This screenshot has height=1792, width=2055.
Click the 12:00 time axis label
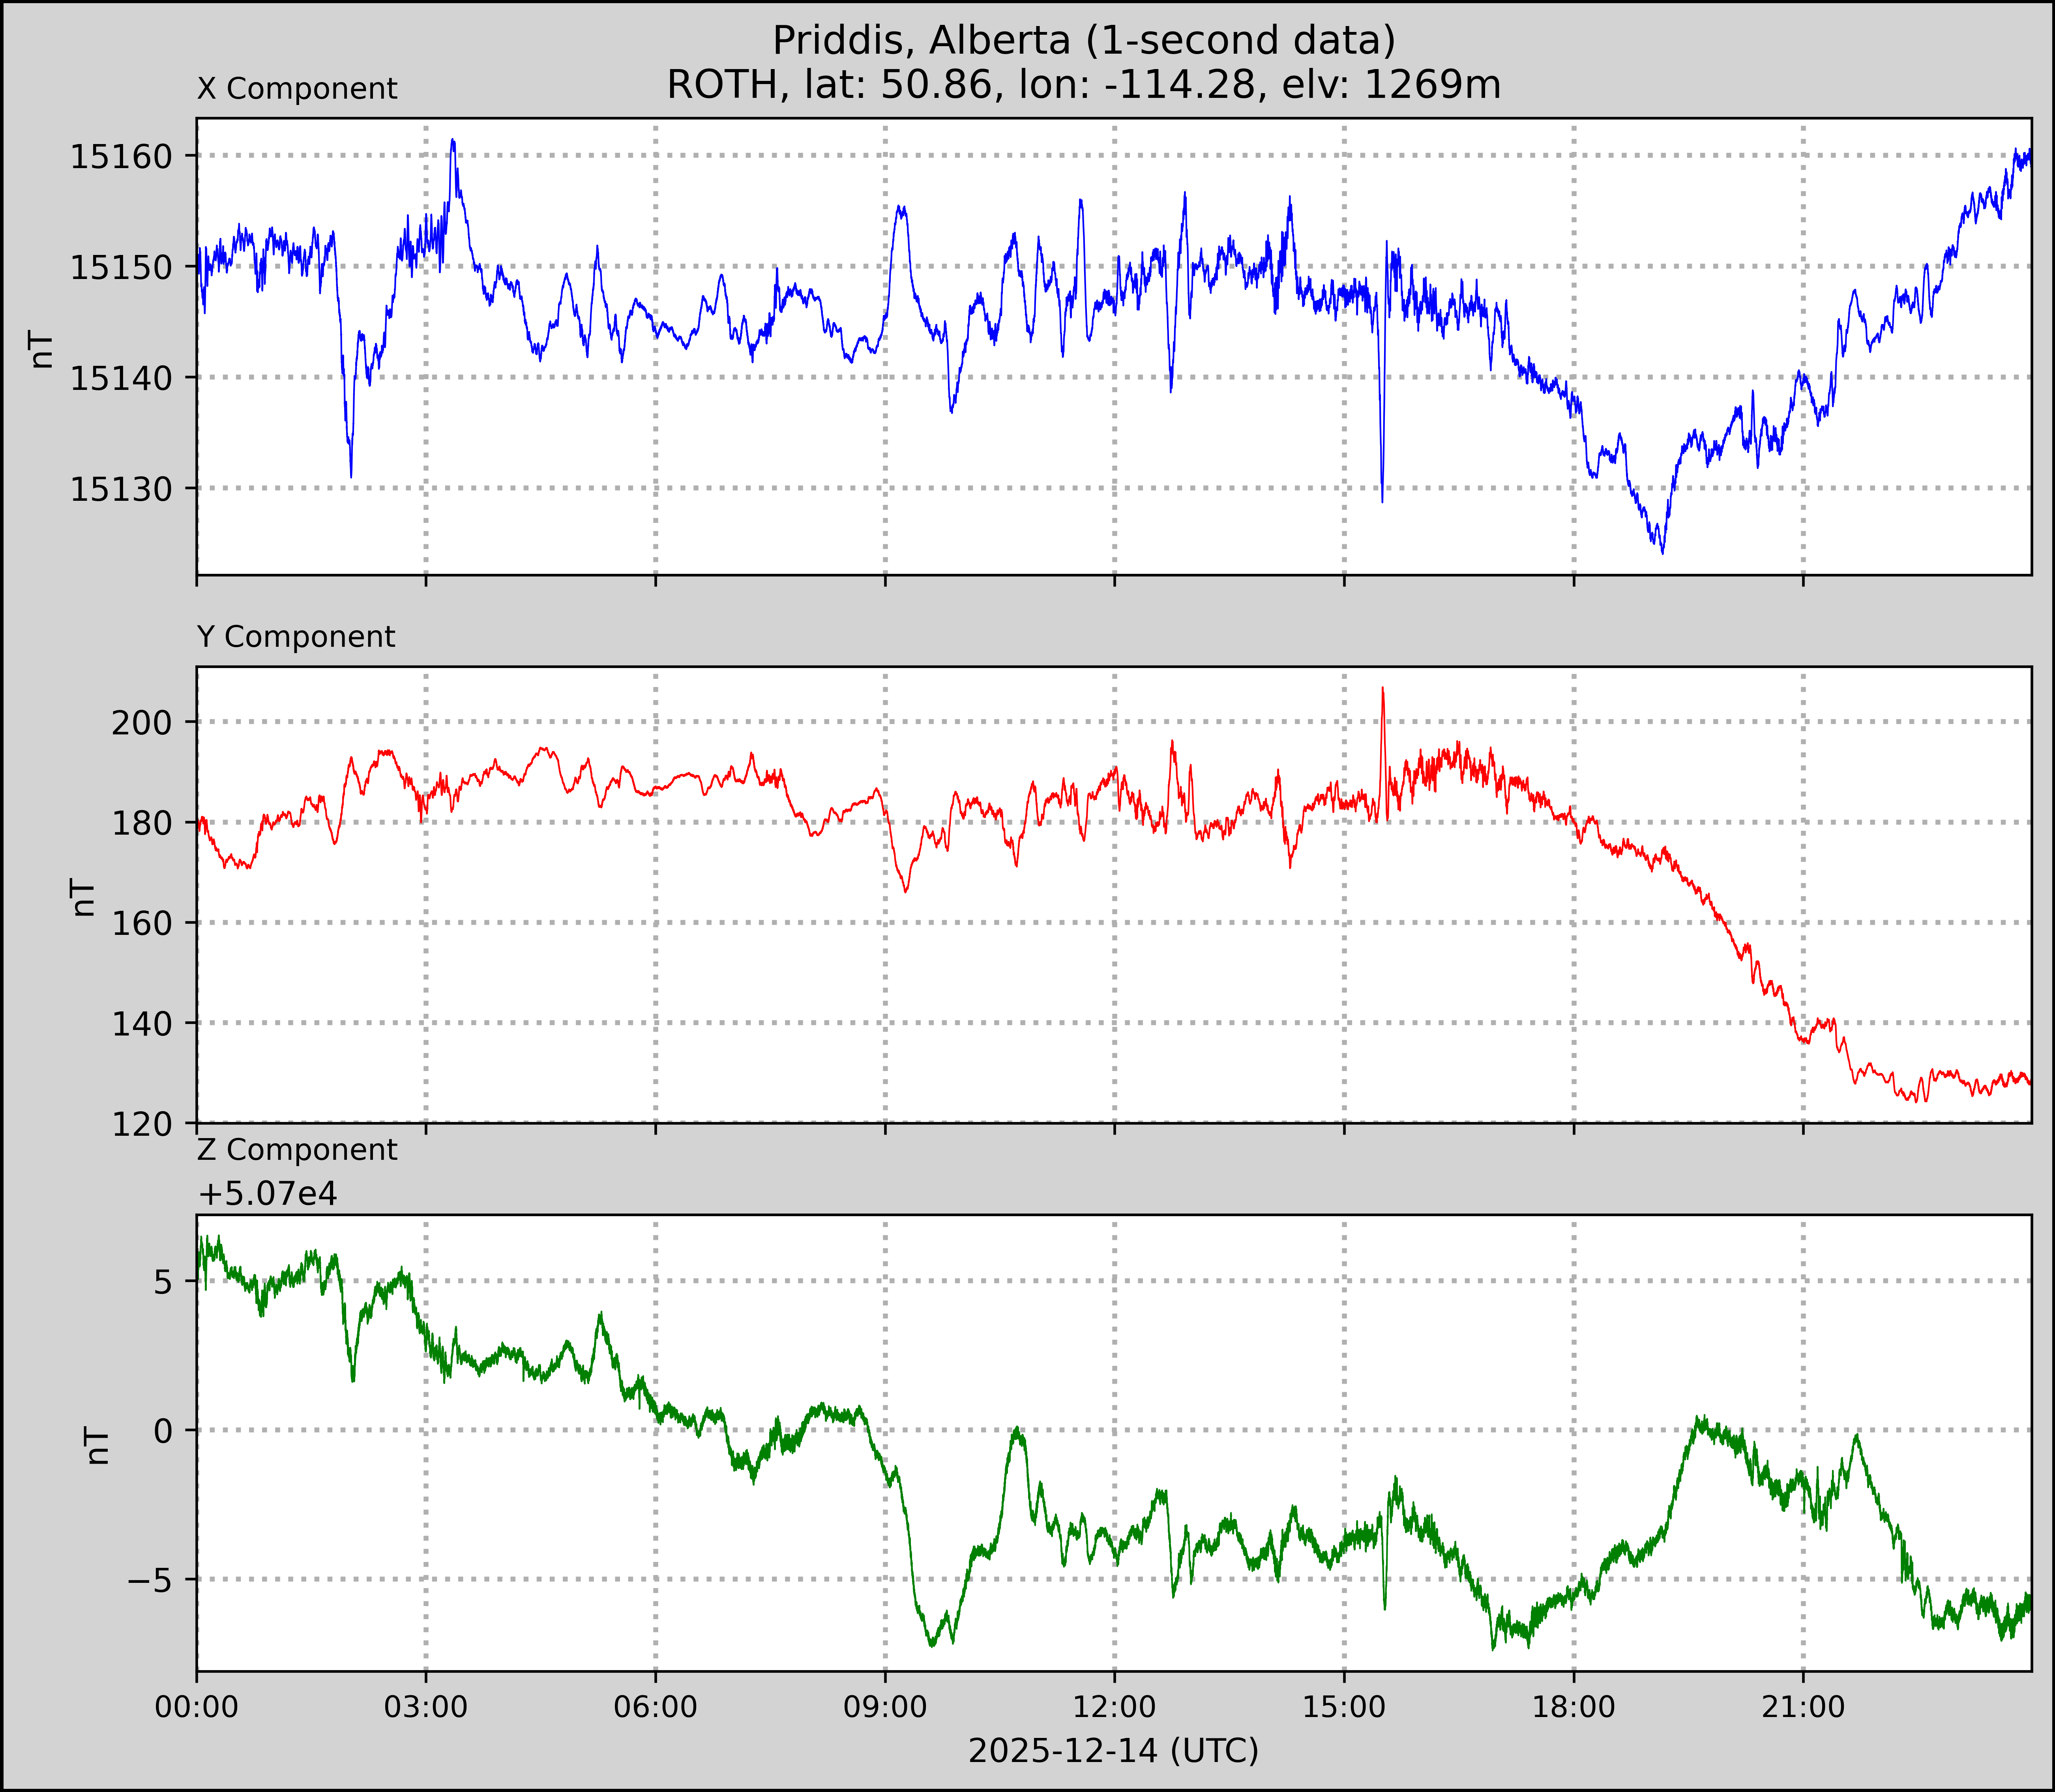[x=1114, y=1707]
